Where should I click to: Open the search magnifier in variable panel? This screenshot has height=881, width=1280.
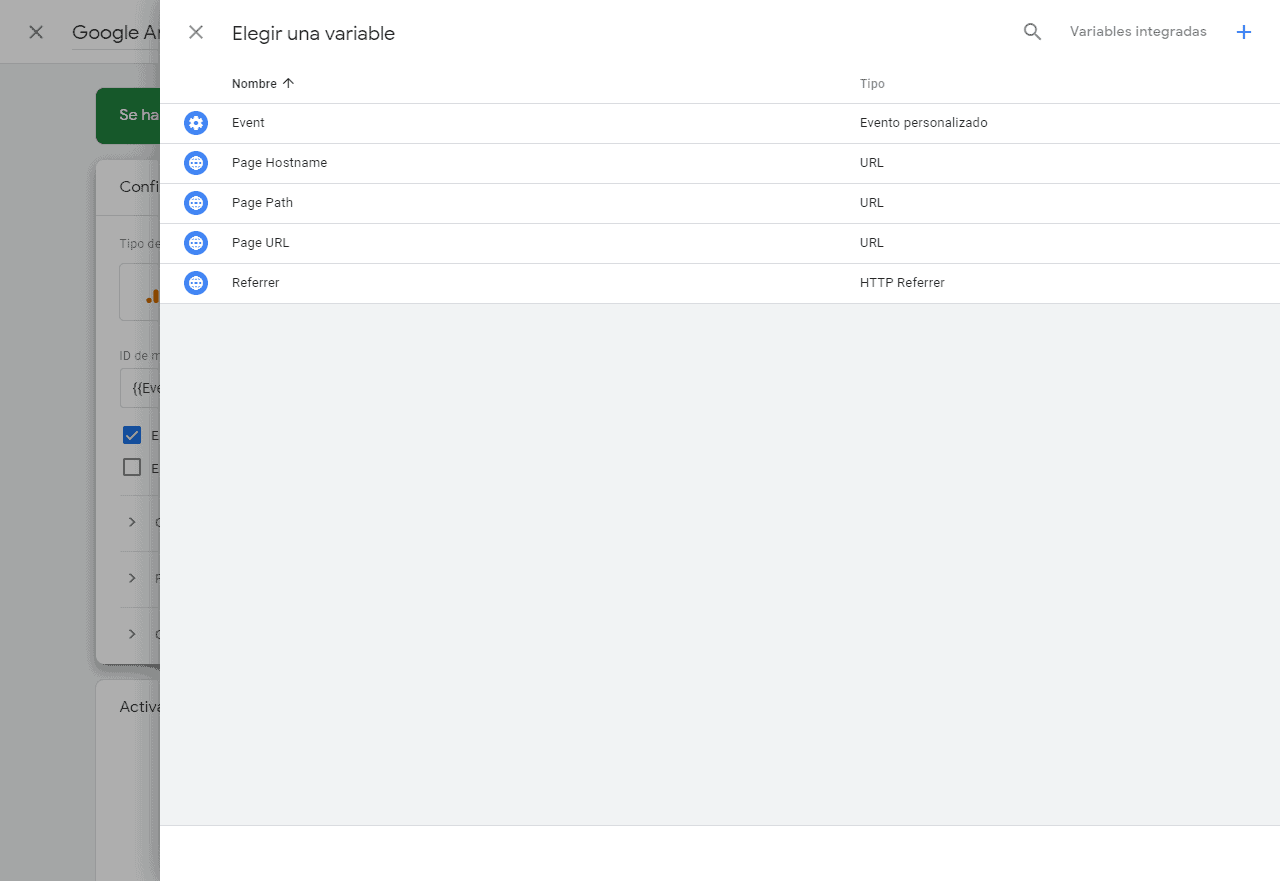click(1032, 32)
